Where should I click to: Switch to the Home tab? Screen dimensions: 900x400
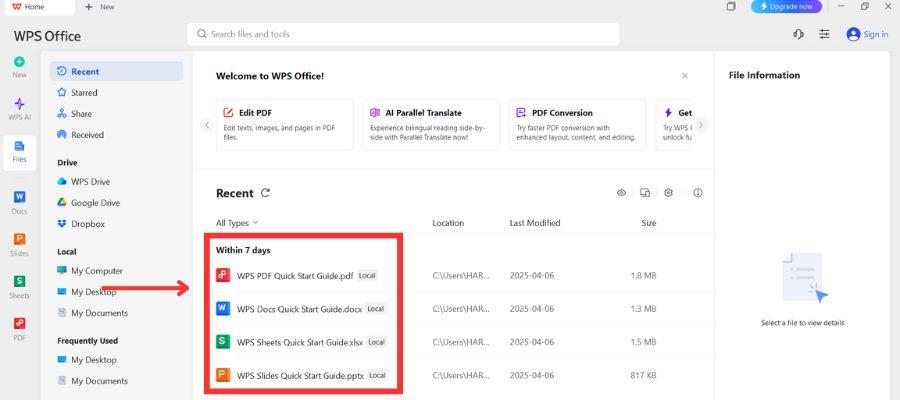coord(39,7)
